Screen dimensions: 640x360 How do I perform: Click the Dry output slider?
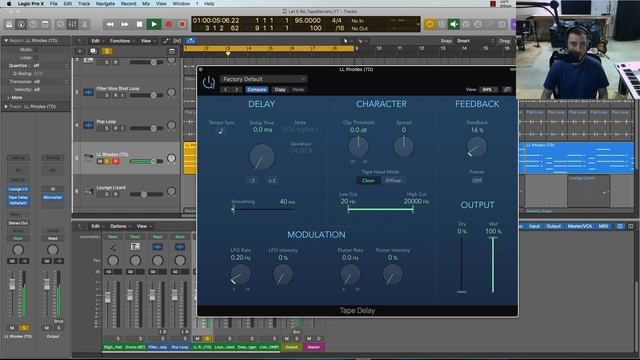tap(462, 264)
